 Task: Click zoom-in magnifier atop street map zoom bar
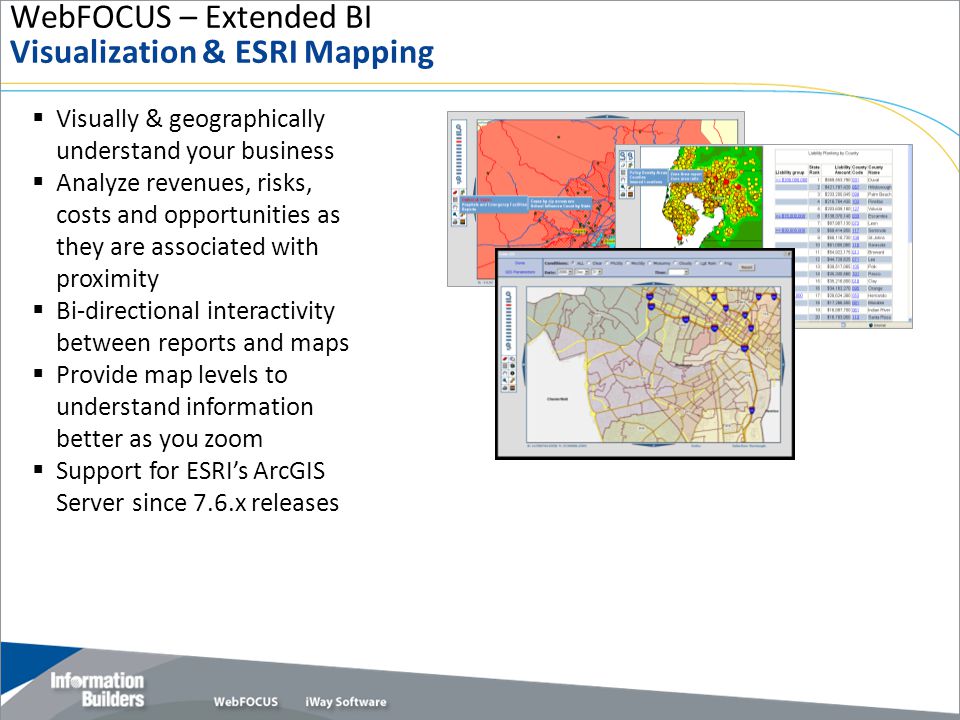tap(508, 294)
